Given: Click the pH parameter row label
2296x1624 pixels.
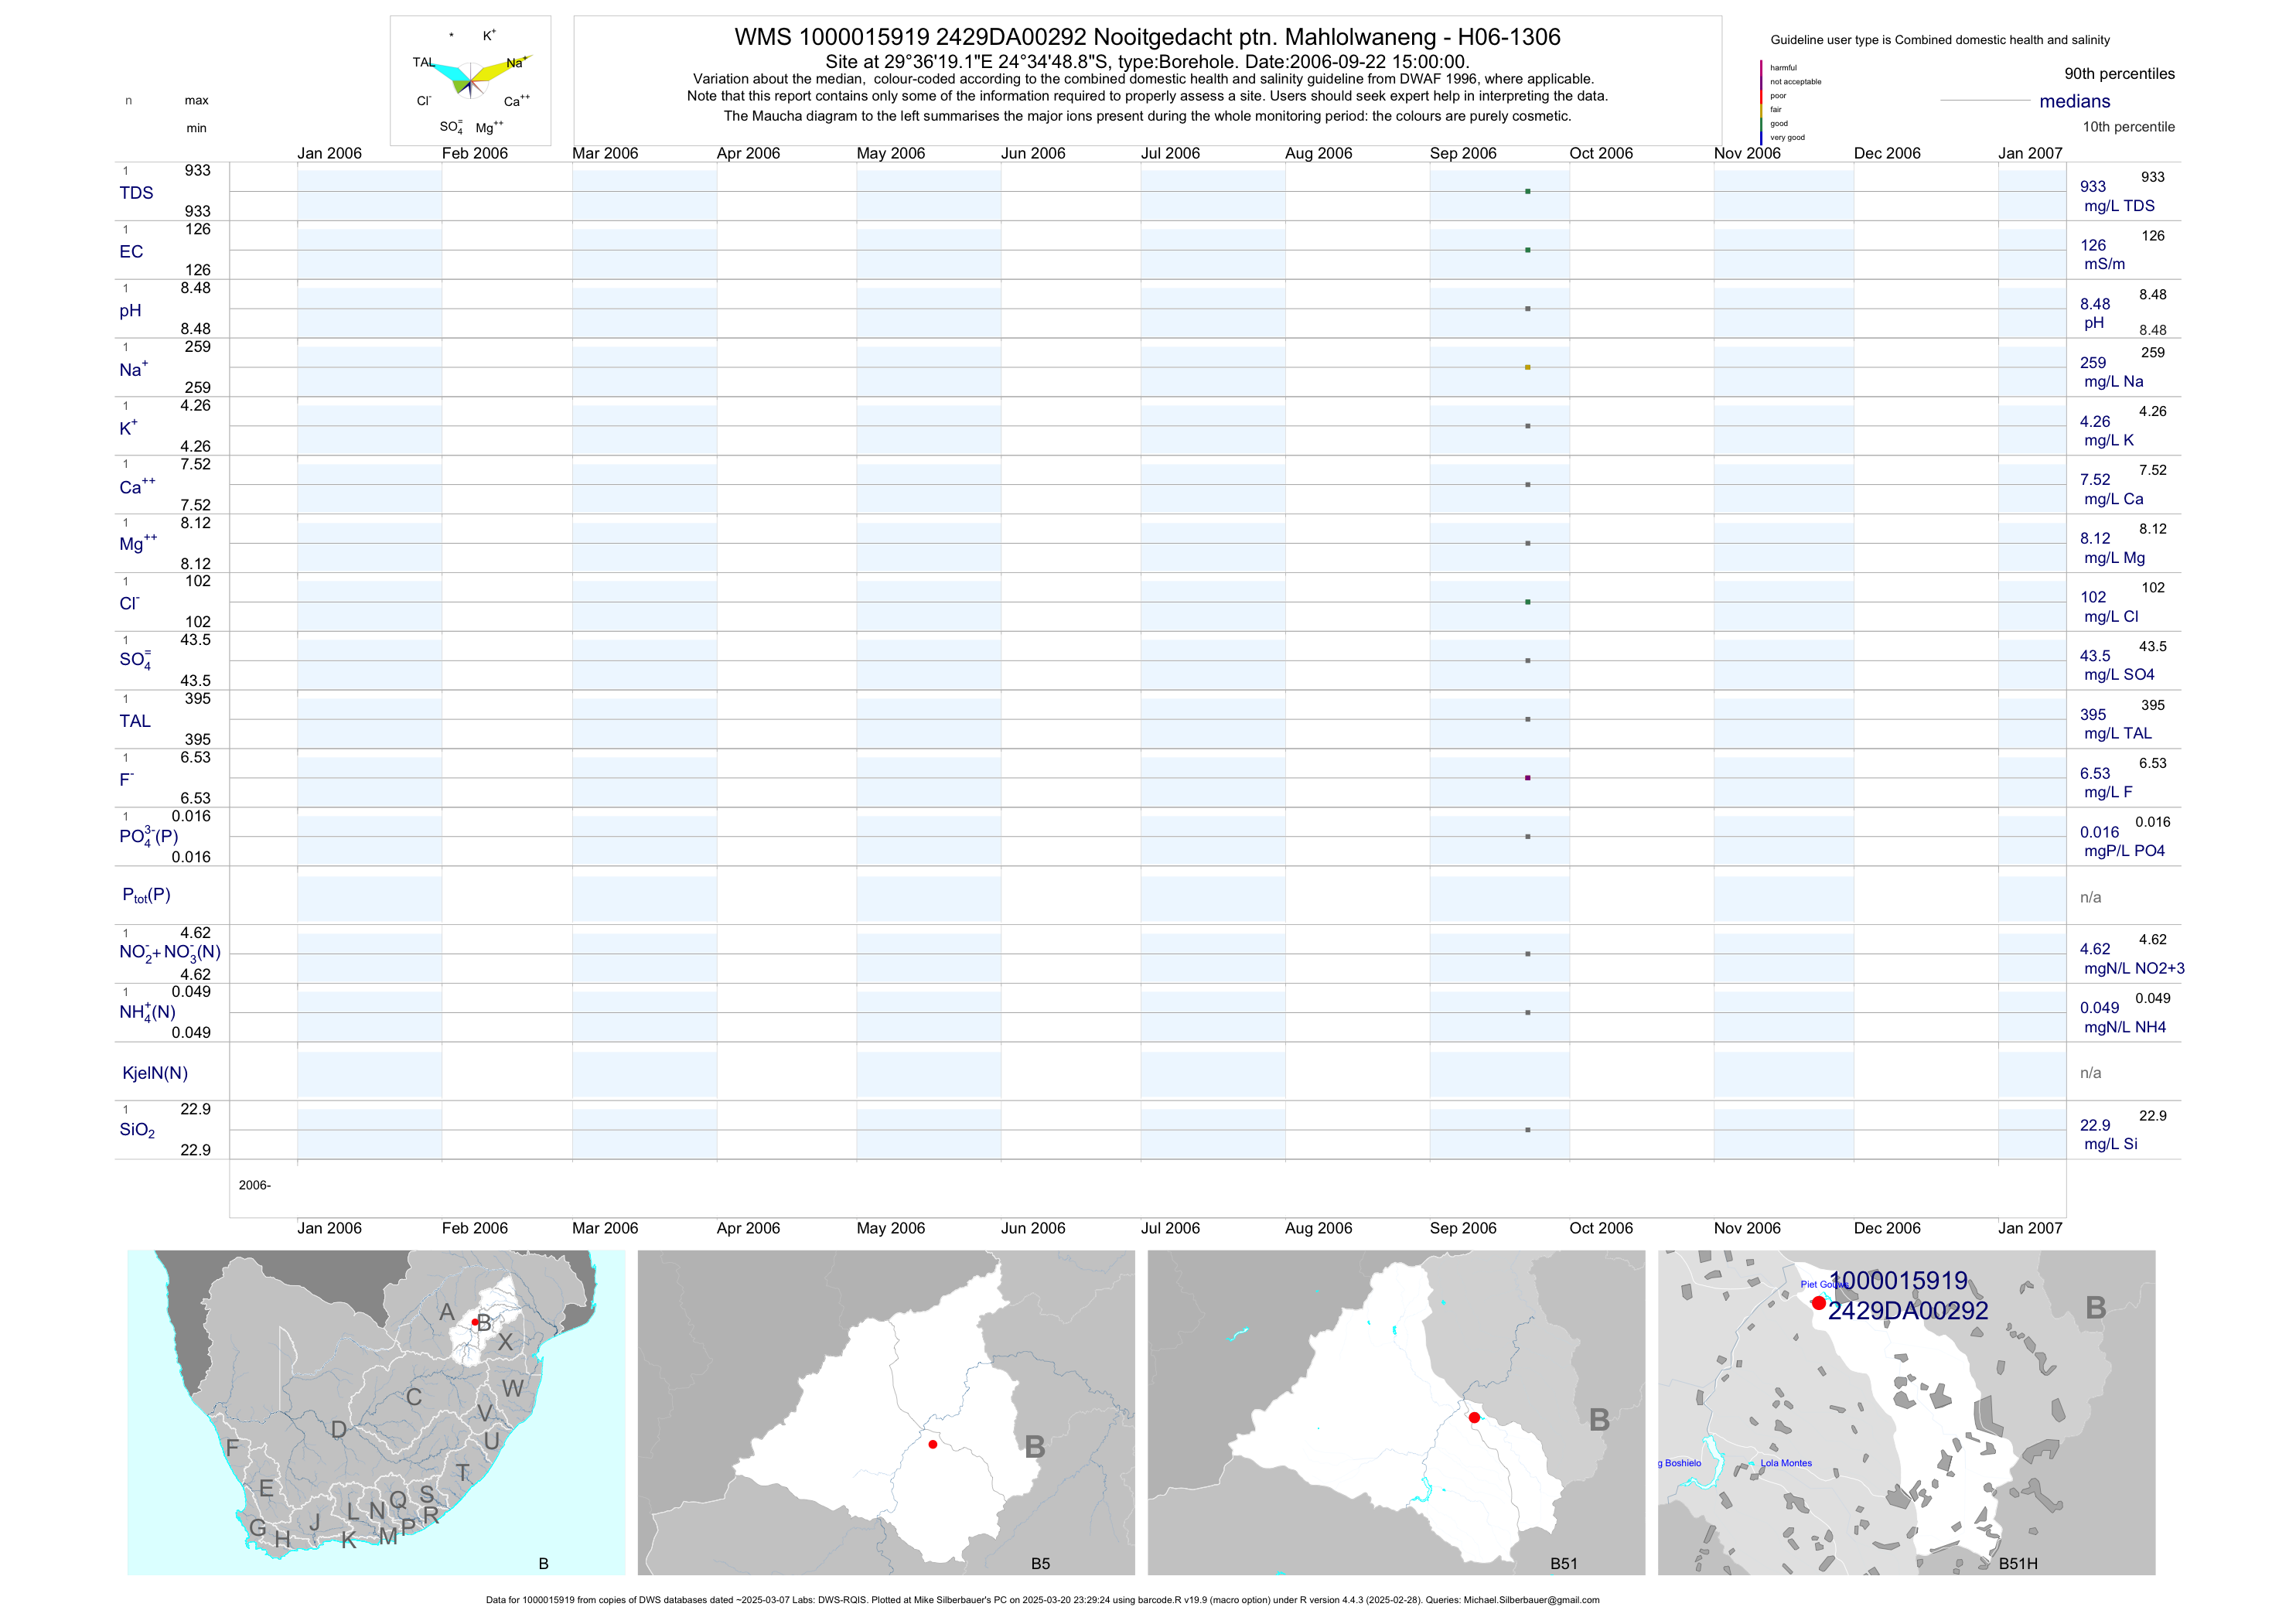Looking at the screenshot, I should tap(130, 310).
